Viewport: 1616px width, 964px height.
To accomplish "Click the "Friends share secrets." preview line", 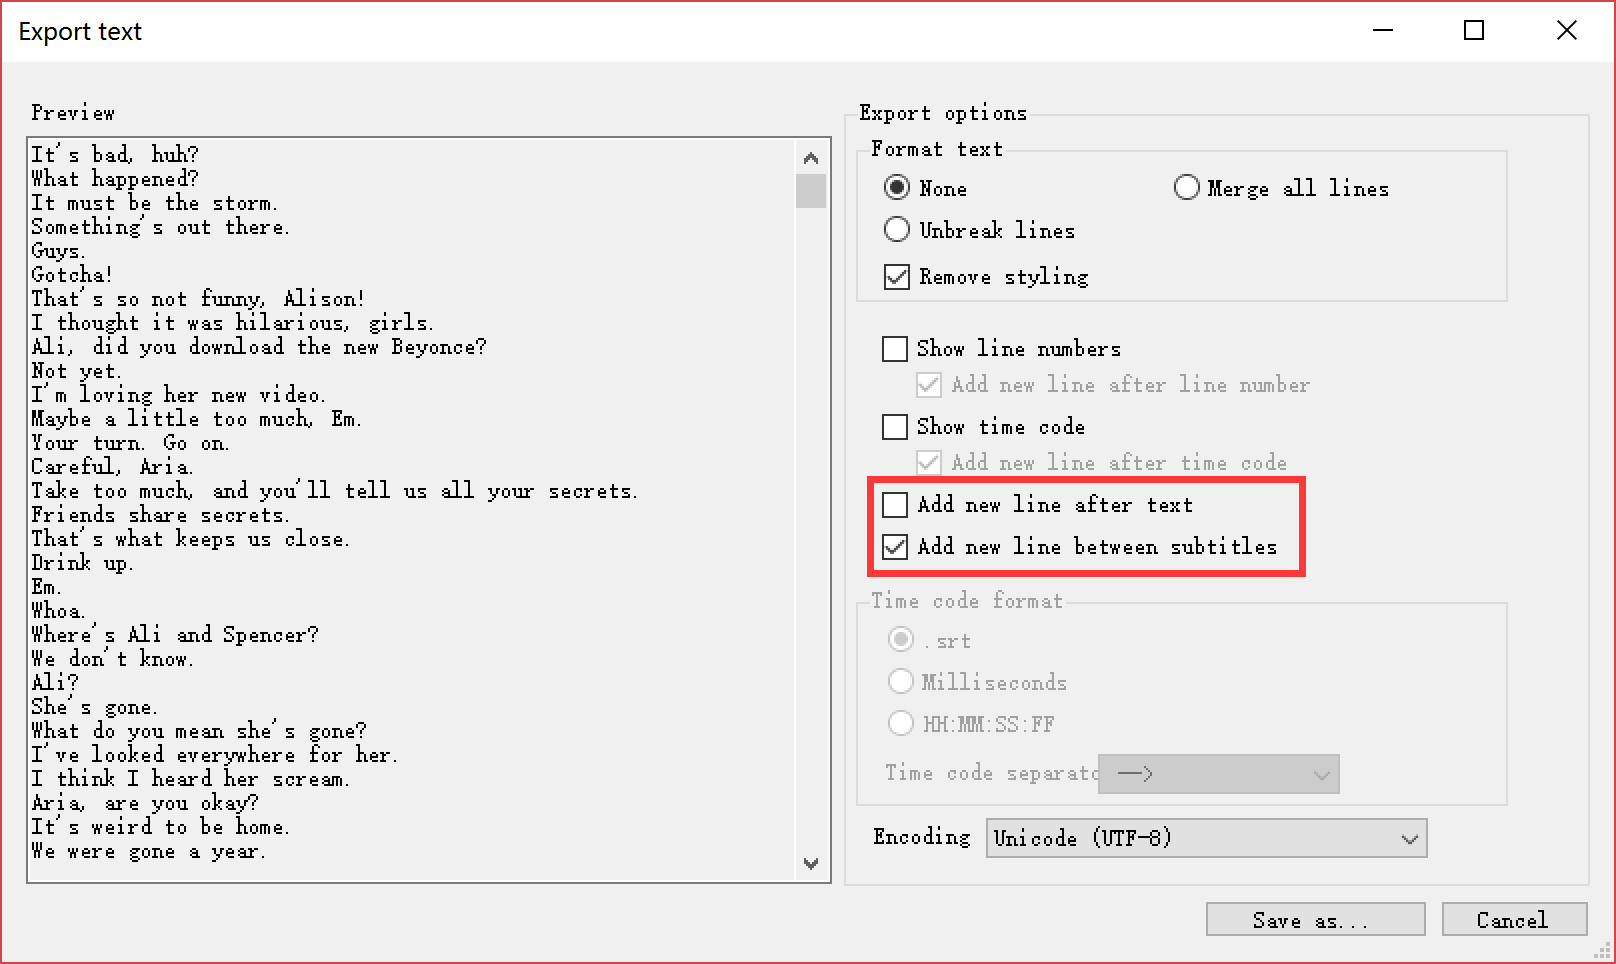I will [160, 515].
